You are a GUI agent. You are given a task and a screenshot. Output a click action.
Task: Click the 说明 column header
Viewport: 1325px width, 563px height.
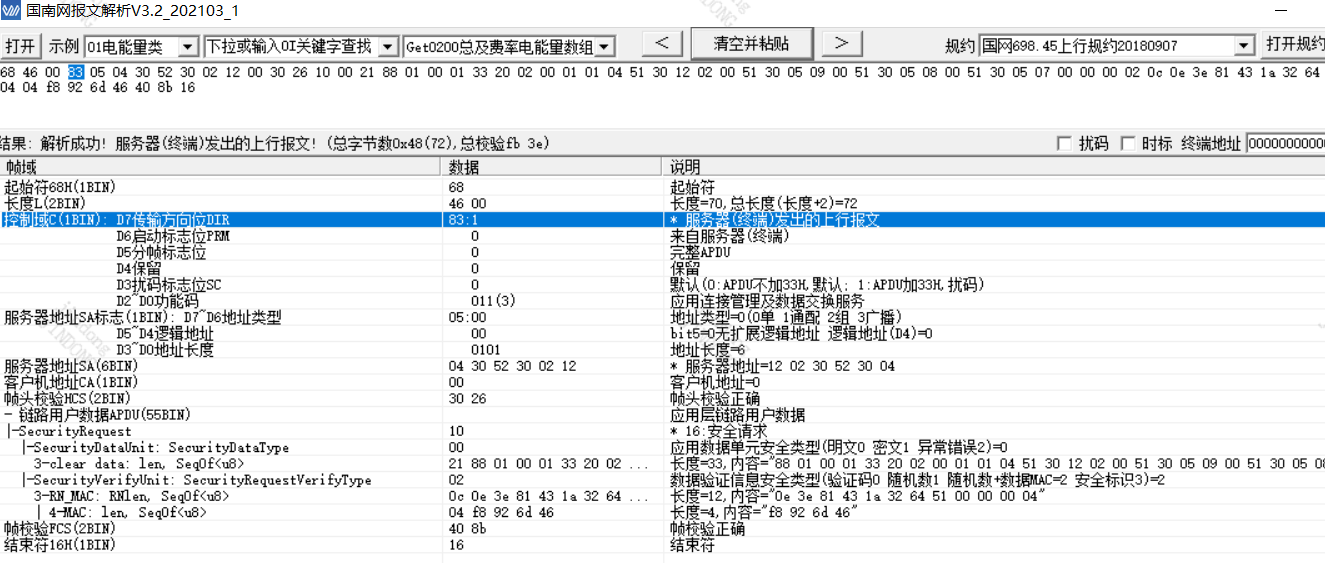pyautogui.click(x=993, y=167)
